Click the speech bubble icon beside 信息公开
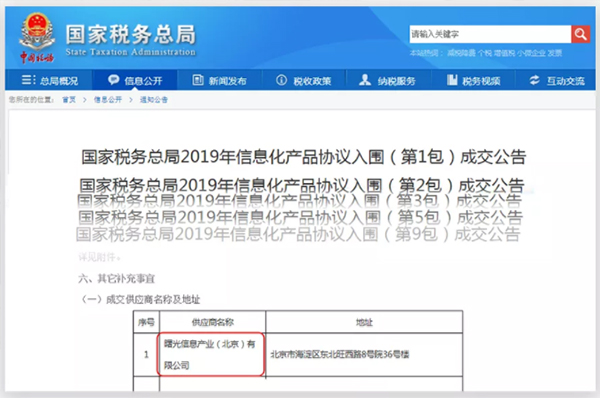This screenshot has width=600, height=398. (114, 80)
